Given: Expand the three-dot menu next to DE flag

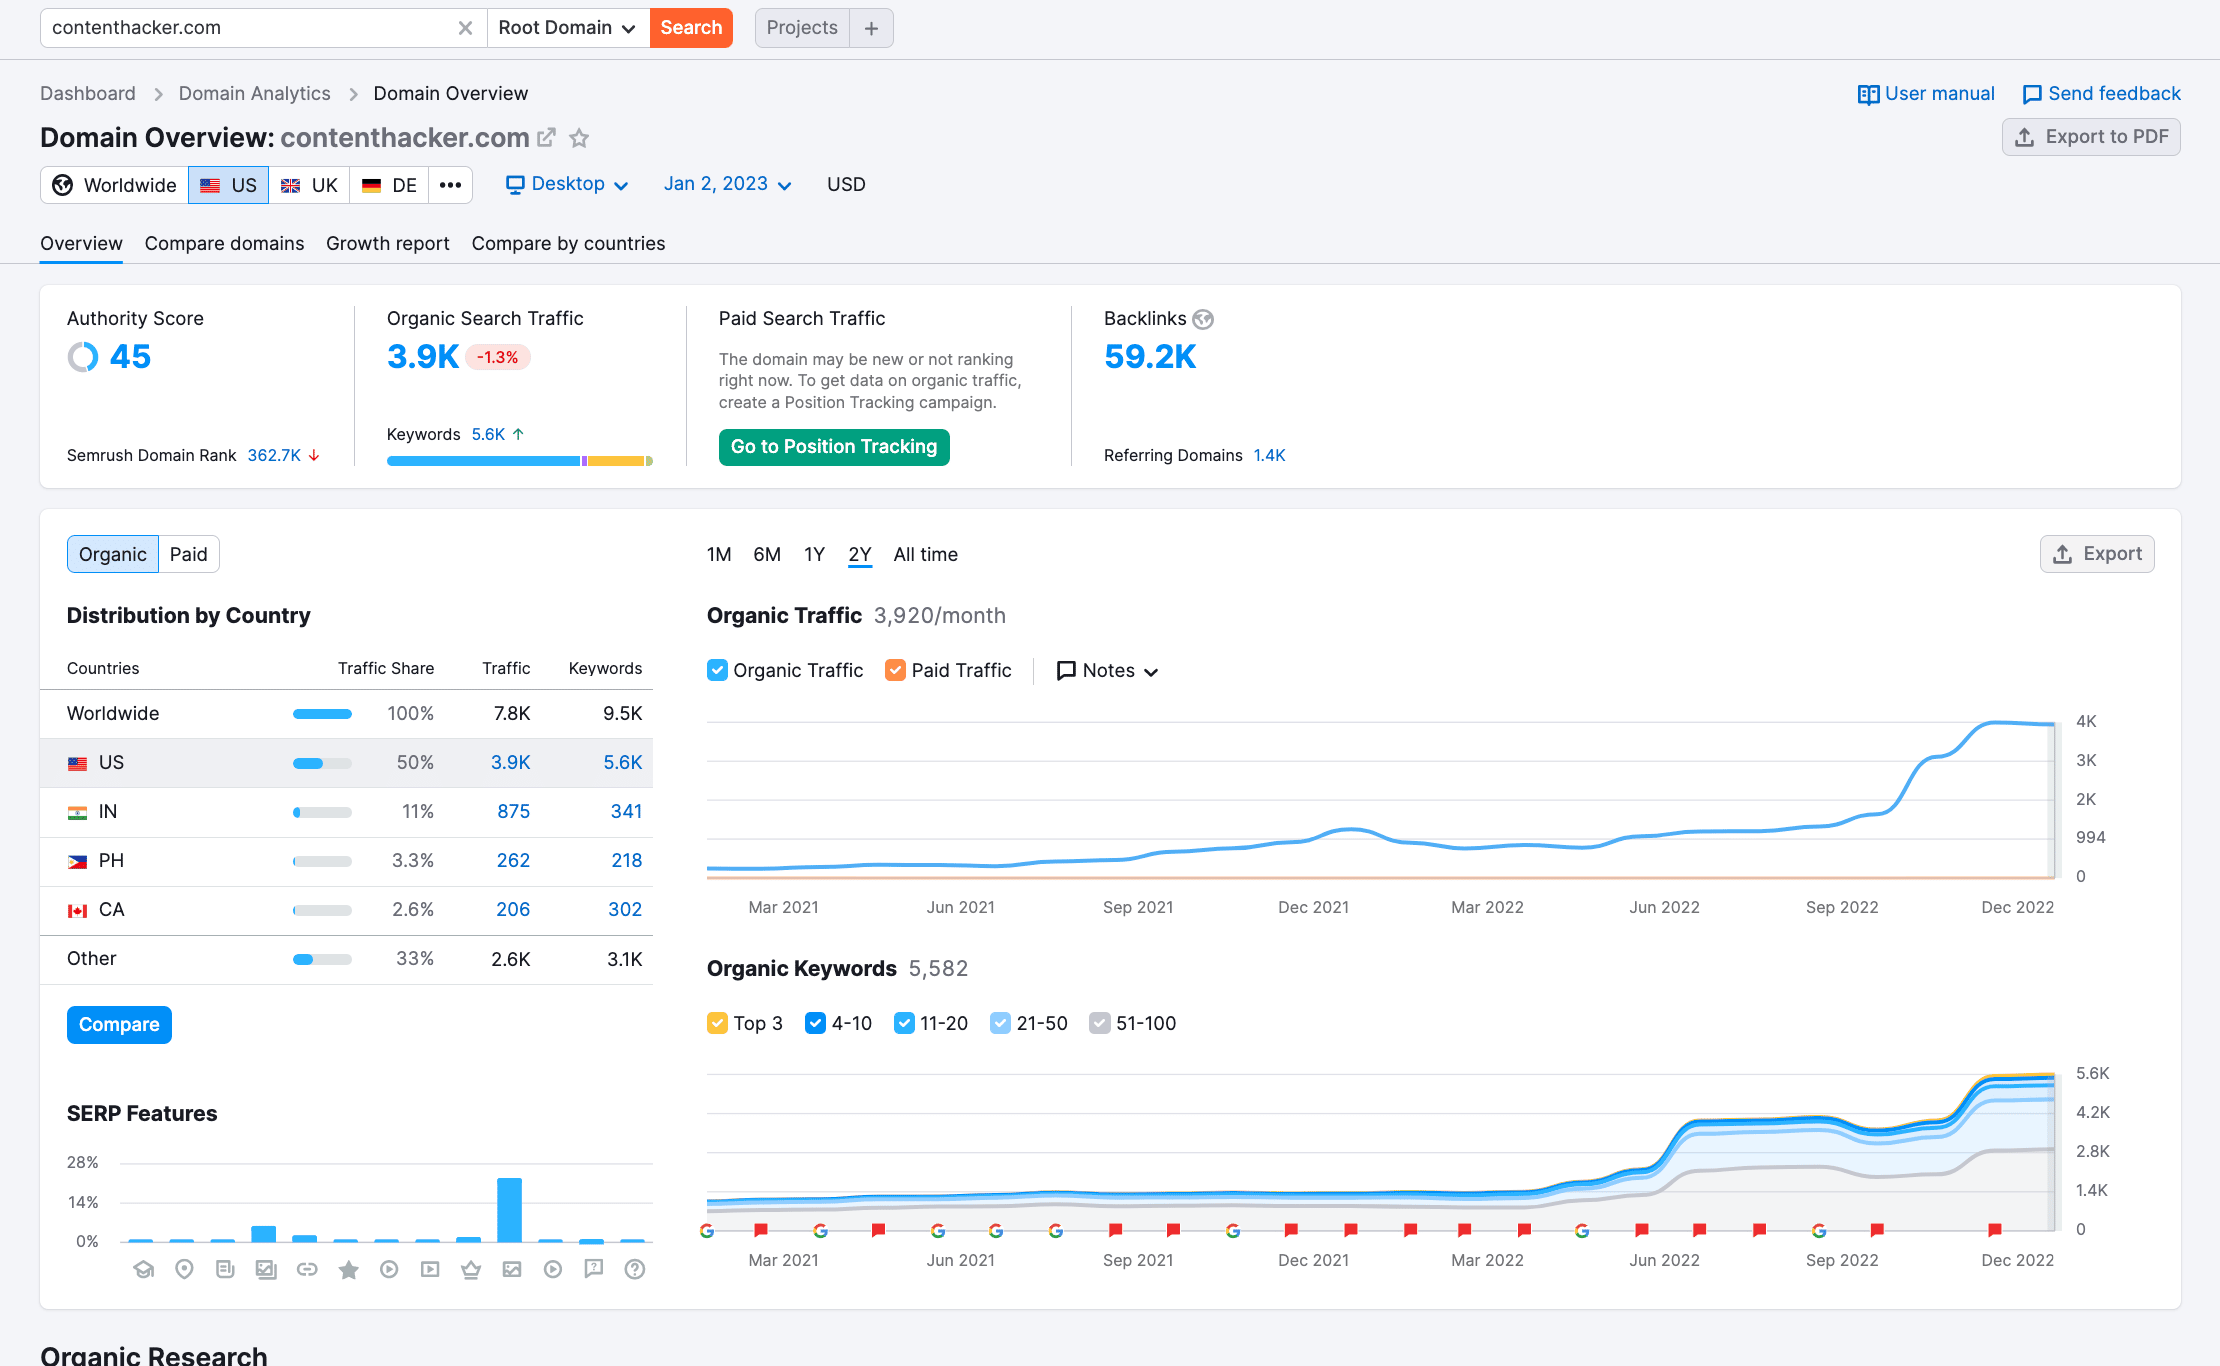Looking at the screenshot, I should click(450, 184).
